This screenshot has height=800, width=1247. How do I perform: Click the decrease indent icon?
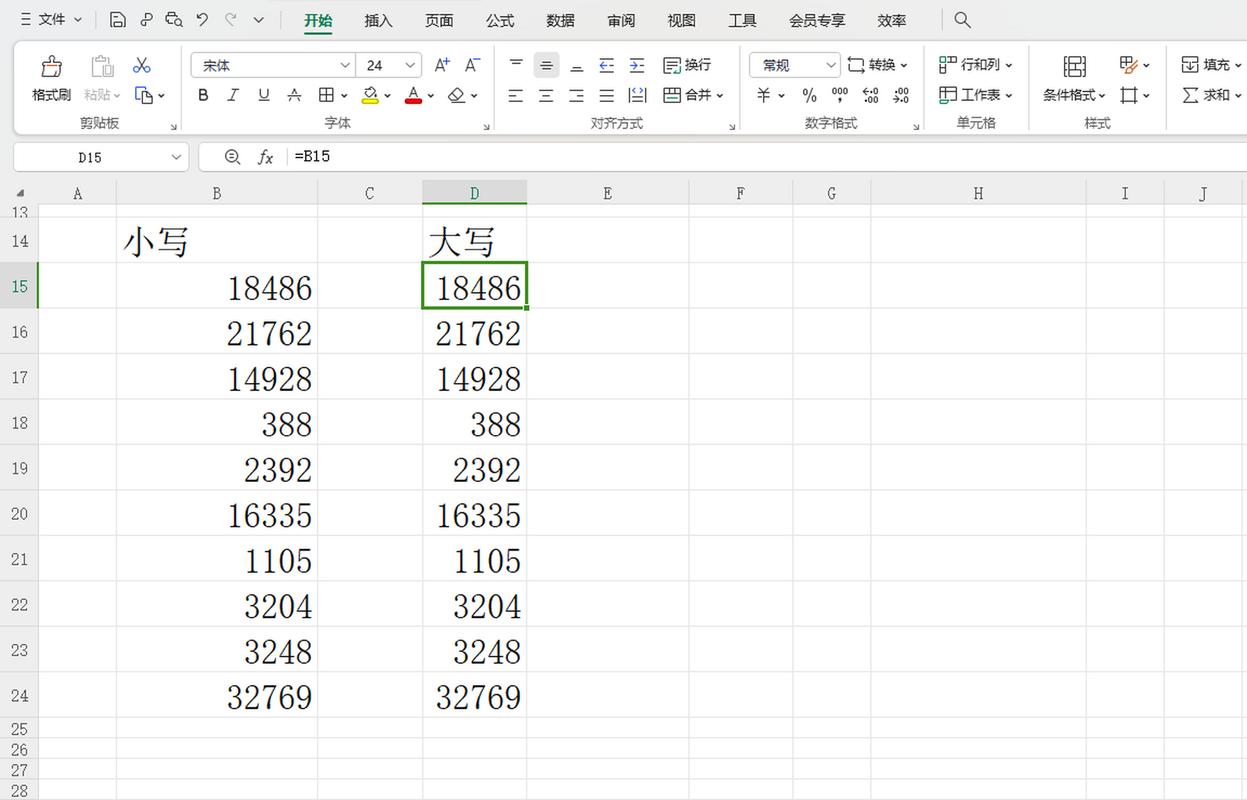pos(606,65)
